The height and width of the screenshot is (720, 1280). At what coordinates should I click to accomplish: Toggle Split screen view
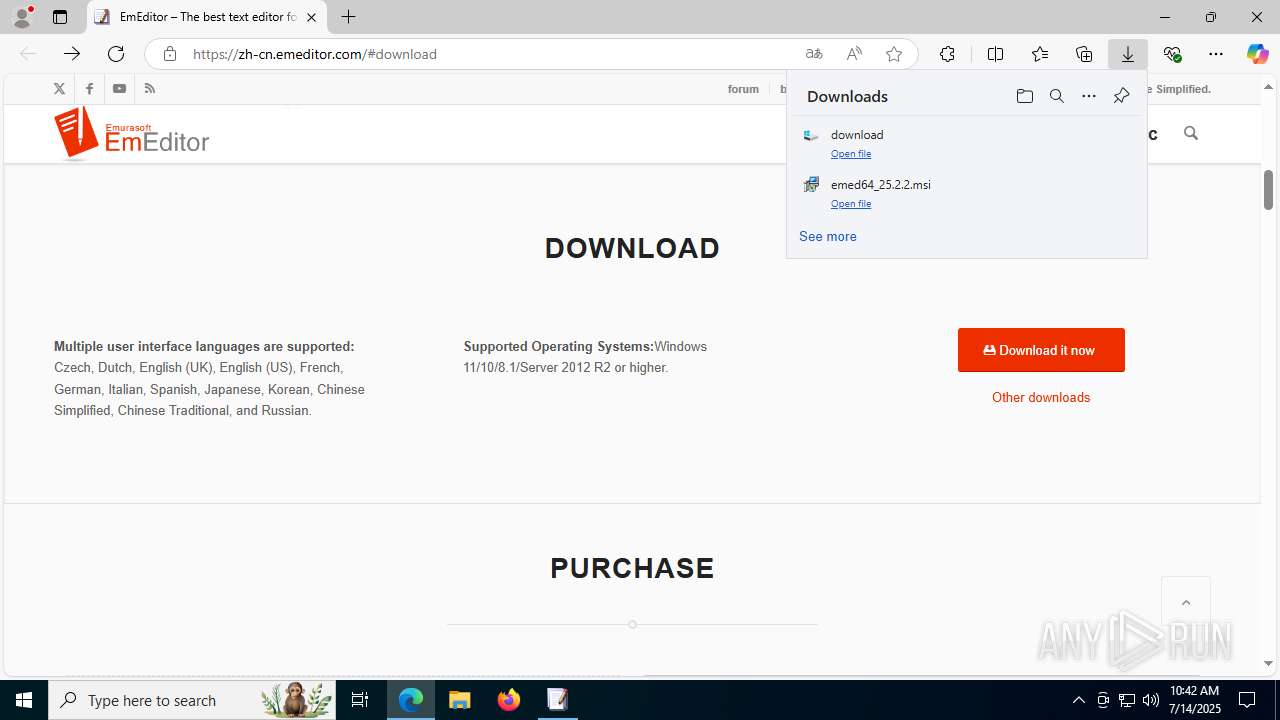coord(995,54)
